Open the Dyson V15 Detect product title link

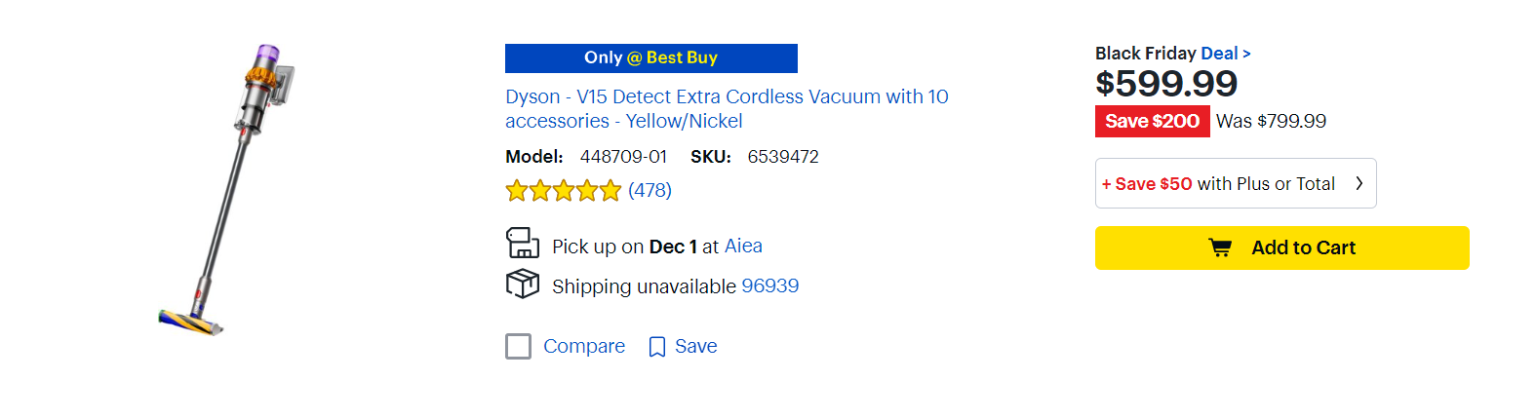pos(726,109)
